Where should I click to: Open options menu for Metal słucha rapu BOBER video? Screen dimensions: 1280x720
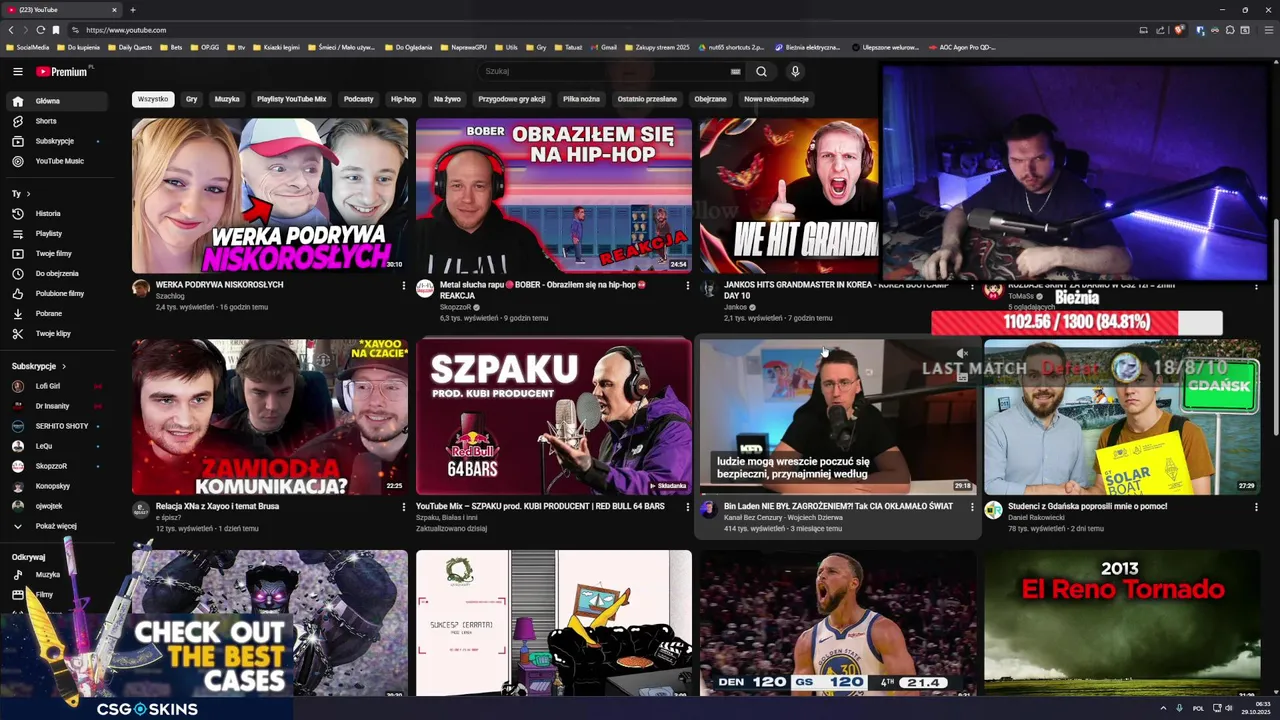688,286
